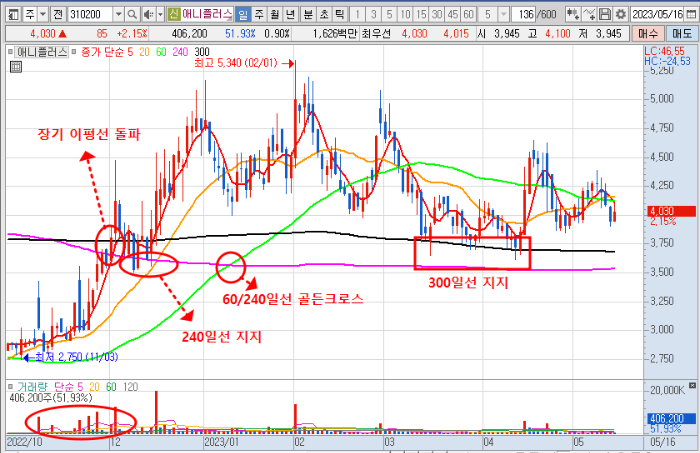Click the 1 interval preset button
This screenshot has height=453, width=700.
point(357,15)
